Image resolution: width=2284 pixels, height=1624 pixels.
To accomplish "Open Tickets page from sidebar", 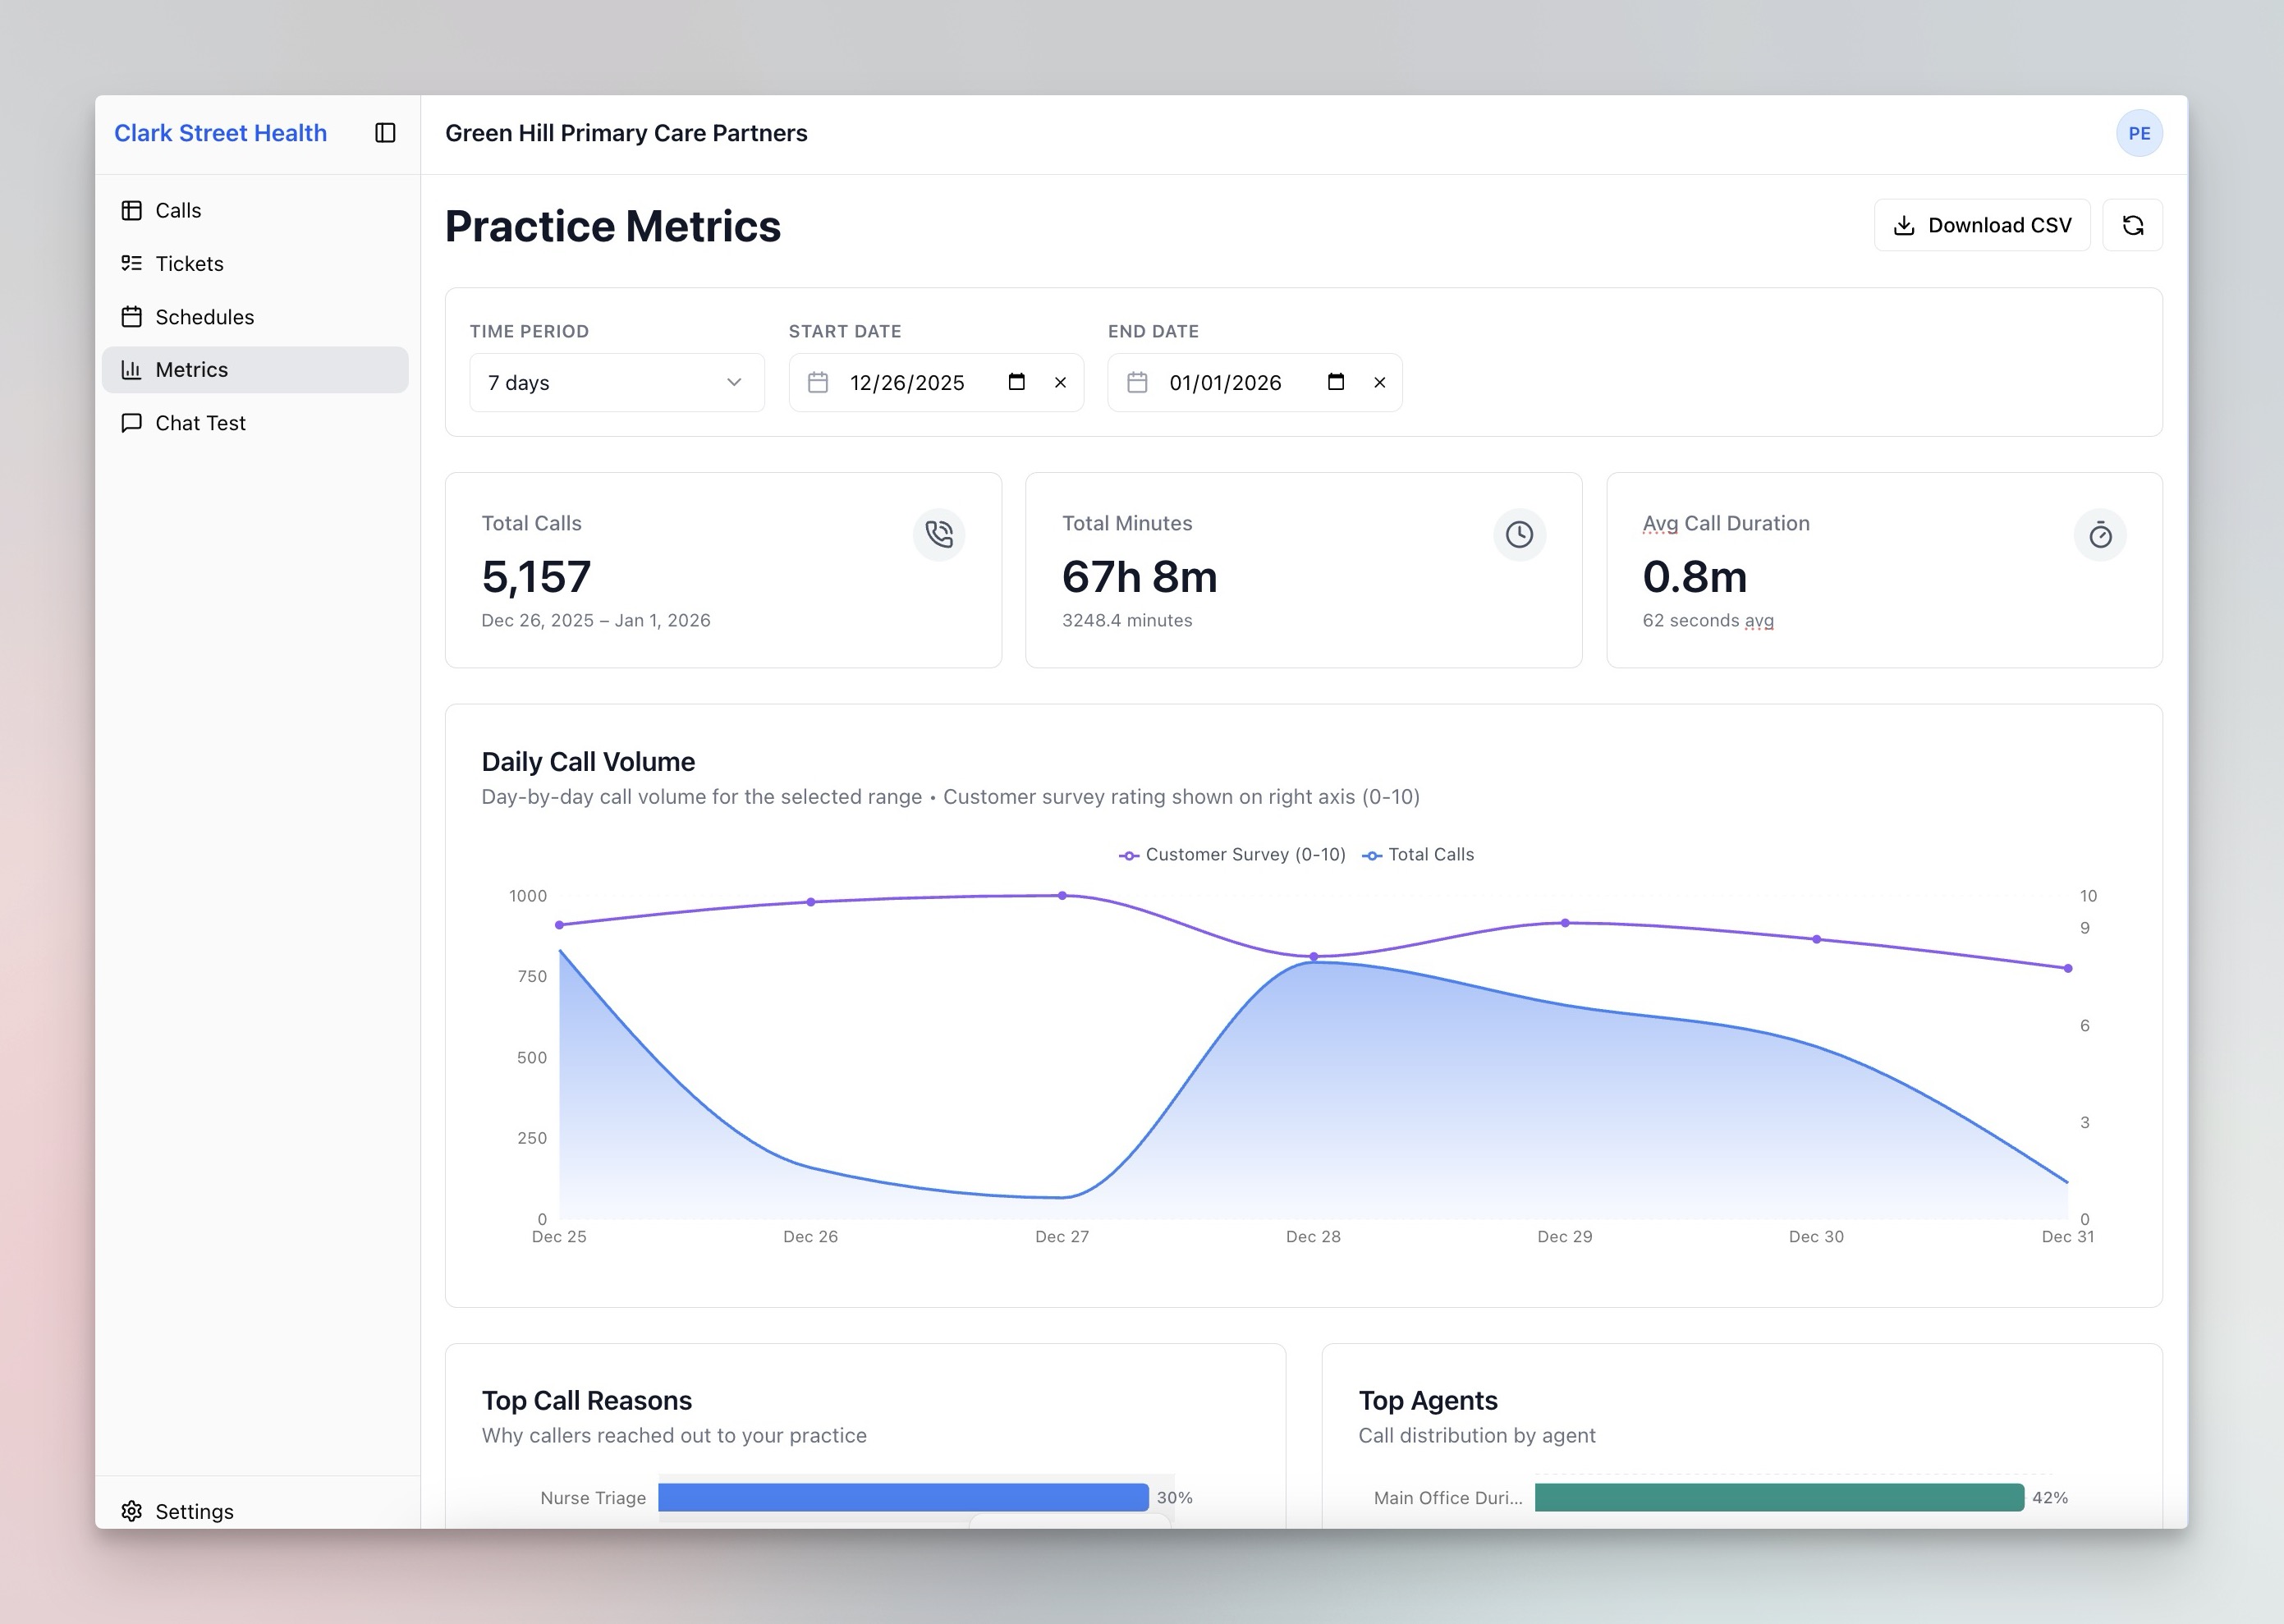I will coord(189,263).
